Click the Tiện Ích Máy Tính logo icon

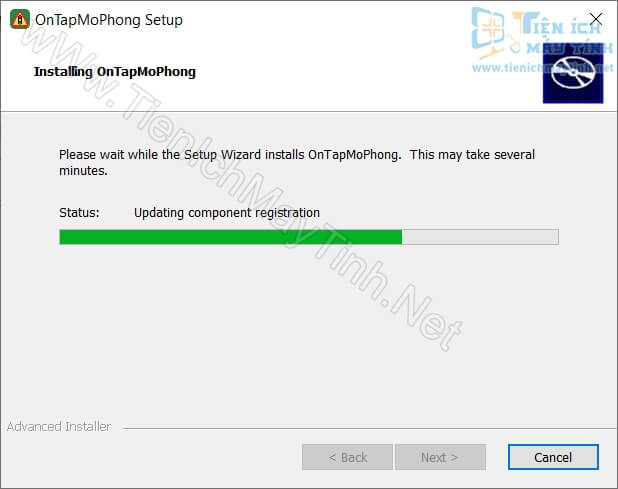tap(488, 31)
